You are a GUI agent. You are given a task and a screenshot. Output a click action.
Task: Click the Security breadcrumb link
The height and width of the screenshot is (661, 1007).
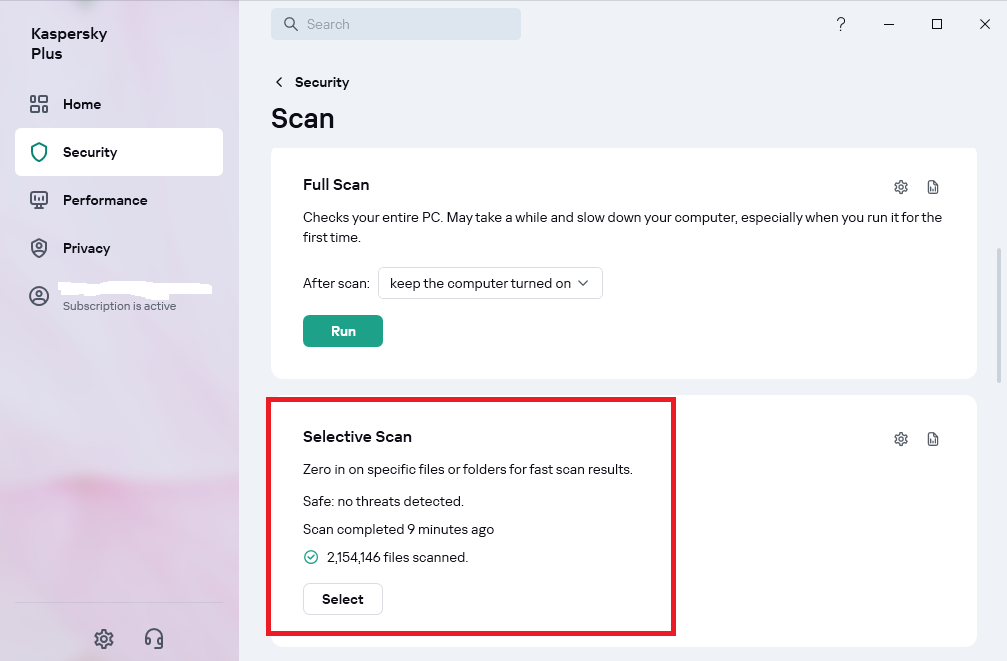[x=322, y=82]
